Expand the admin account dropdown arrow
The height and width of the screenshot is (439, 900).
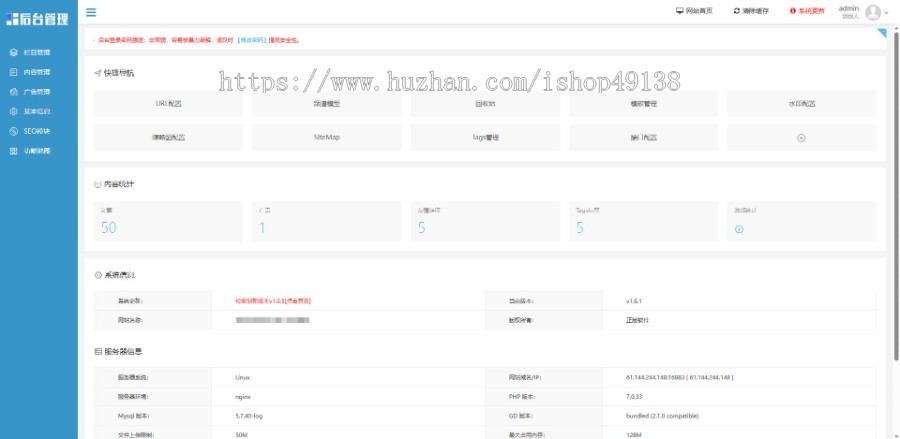tap(886, 13)
